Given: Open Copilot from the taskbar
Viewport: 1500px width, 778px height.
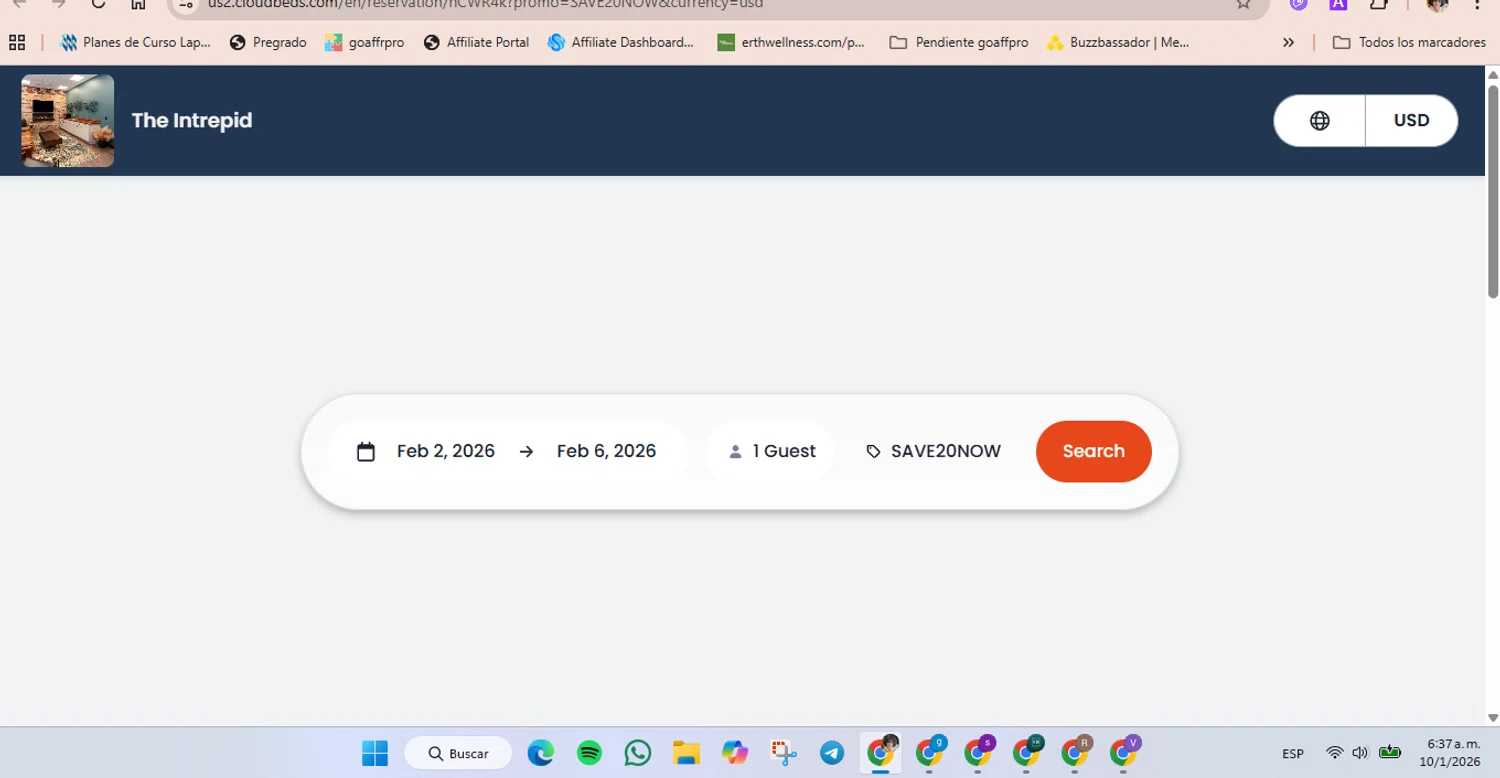Looking at the screenshot, I should [735, 753].
